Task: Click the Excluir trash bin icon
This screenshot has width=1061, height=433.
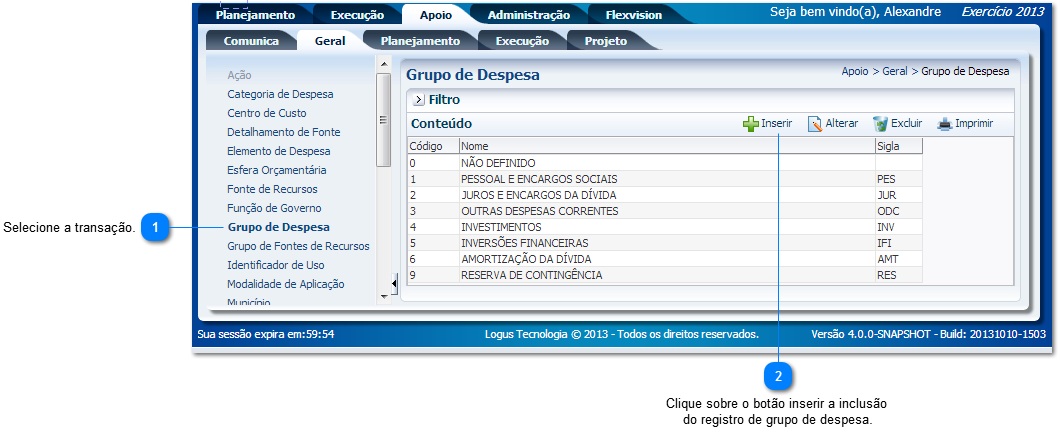Action: 880,124
